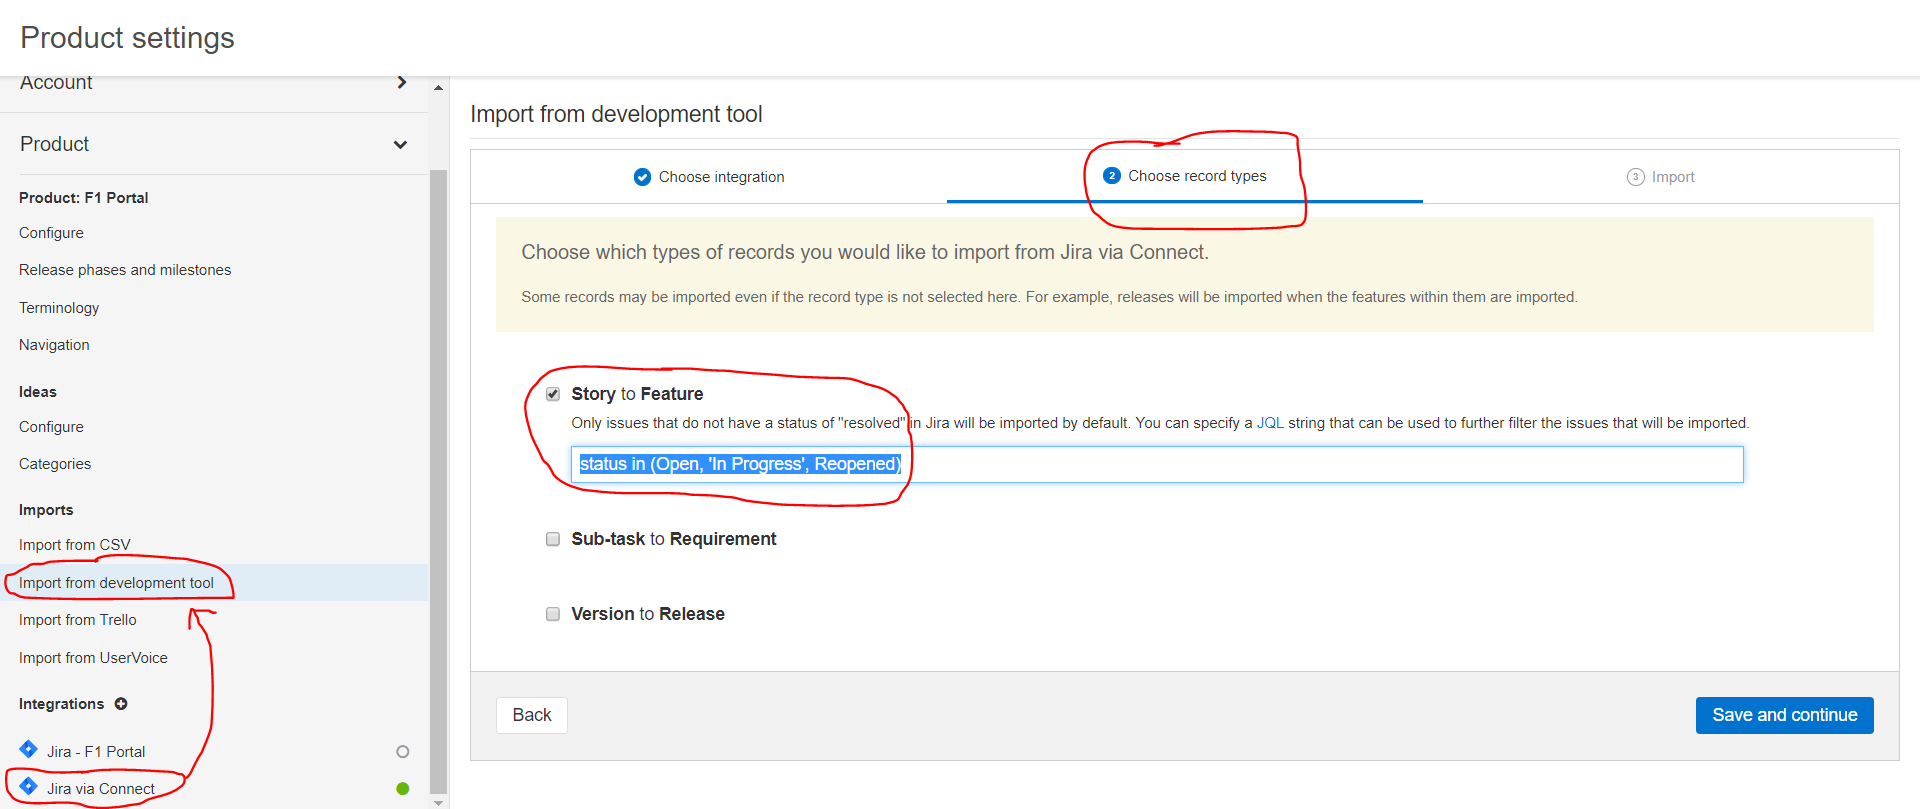Collapse the Product section chevron
Viewport: 1920px width, 809px height.
[x=401, y=145]
